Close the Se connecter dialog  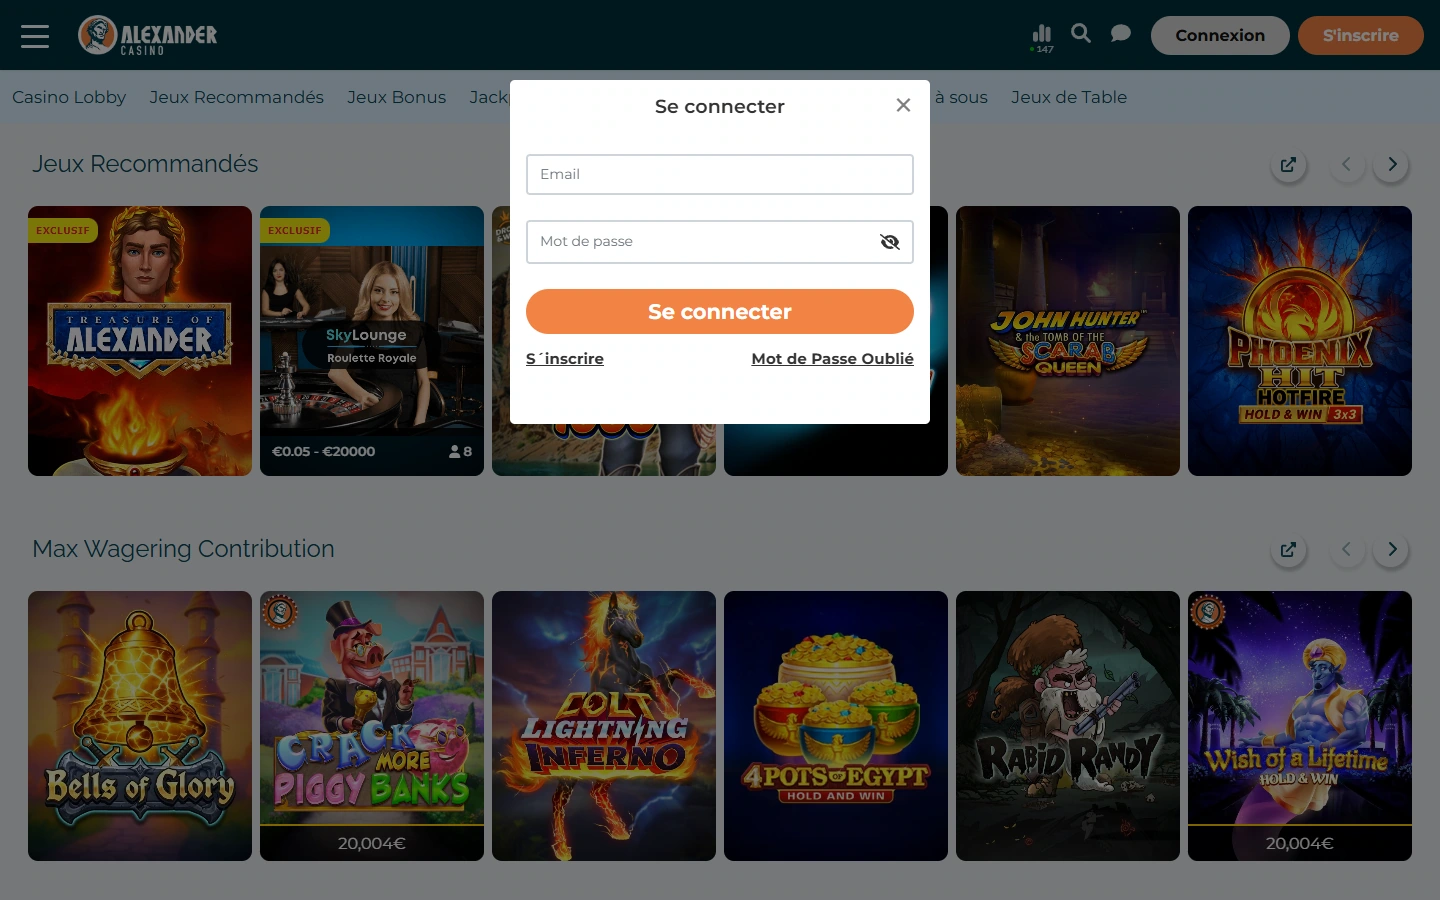pos(903,105)
